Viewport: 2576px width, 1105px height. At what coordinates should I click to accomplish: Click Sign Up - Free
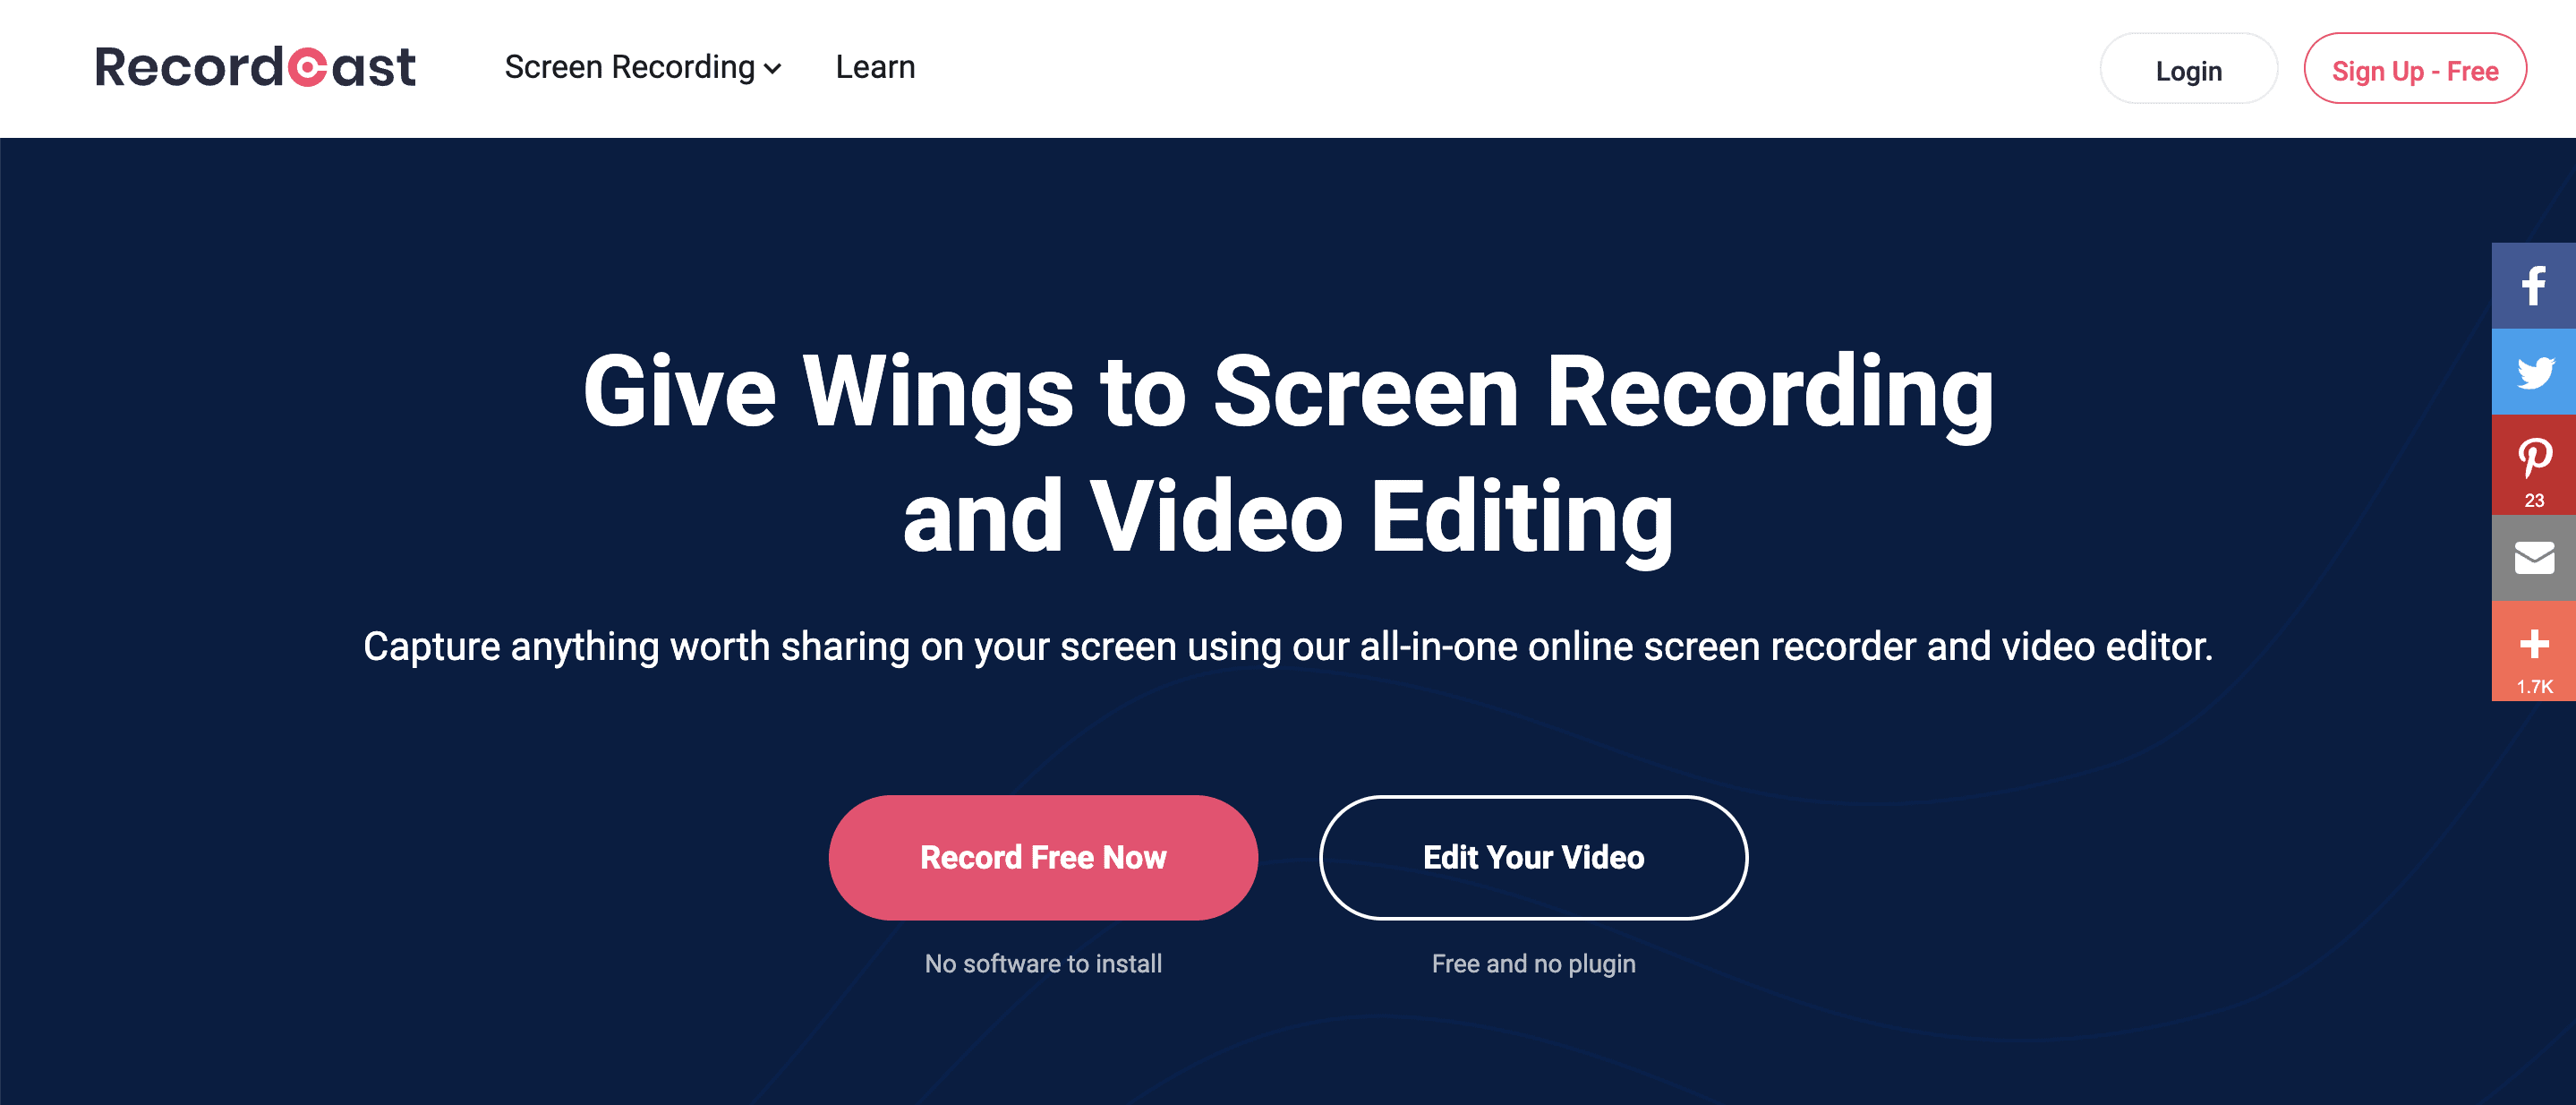tap(2414, 70)
